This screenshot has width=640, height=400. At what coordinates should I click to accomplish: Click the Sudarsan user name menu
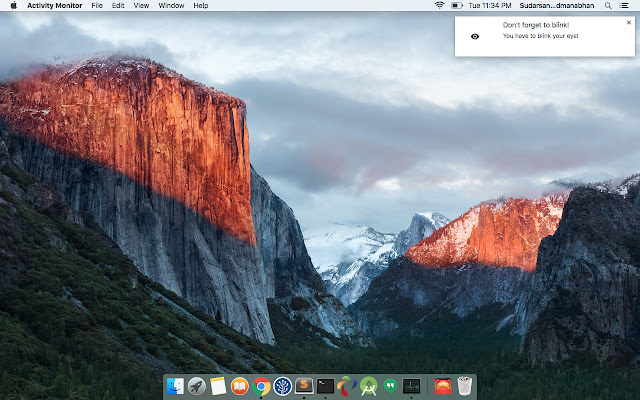click(557, 5)
